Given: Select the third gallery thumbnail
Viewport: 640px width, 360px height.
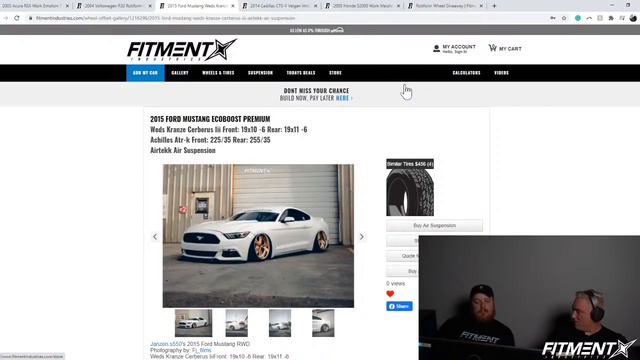Looking at the screenshot, I should coord(280,323).
